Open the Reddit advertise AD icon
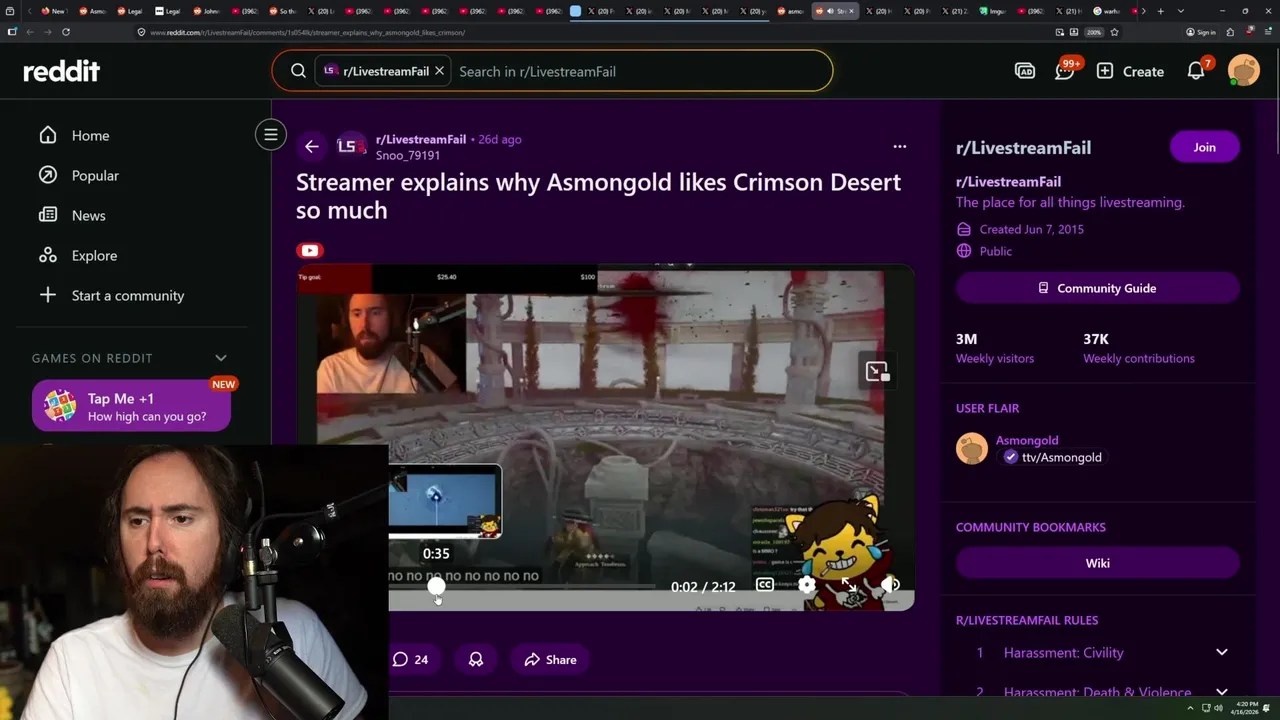 pyautogui.click(x=1025, y=71)
